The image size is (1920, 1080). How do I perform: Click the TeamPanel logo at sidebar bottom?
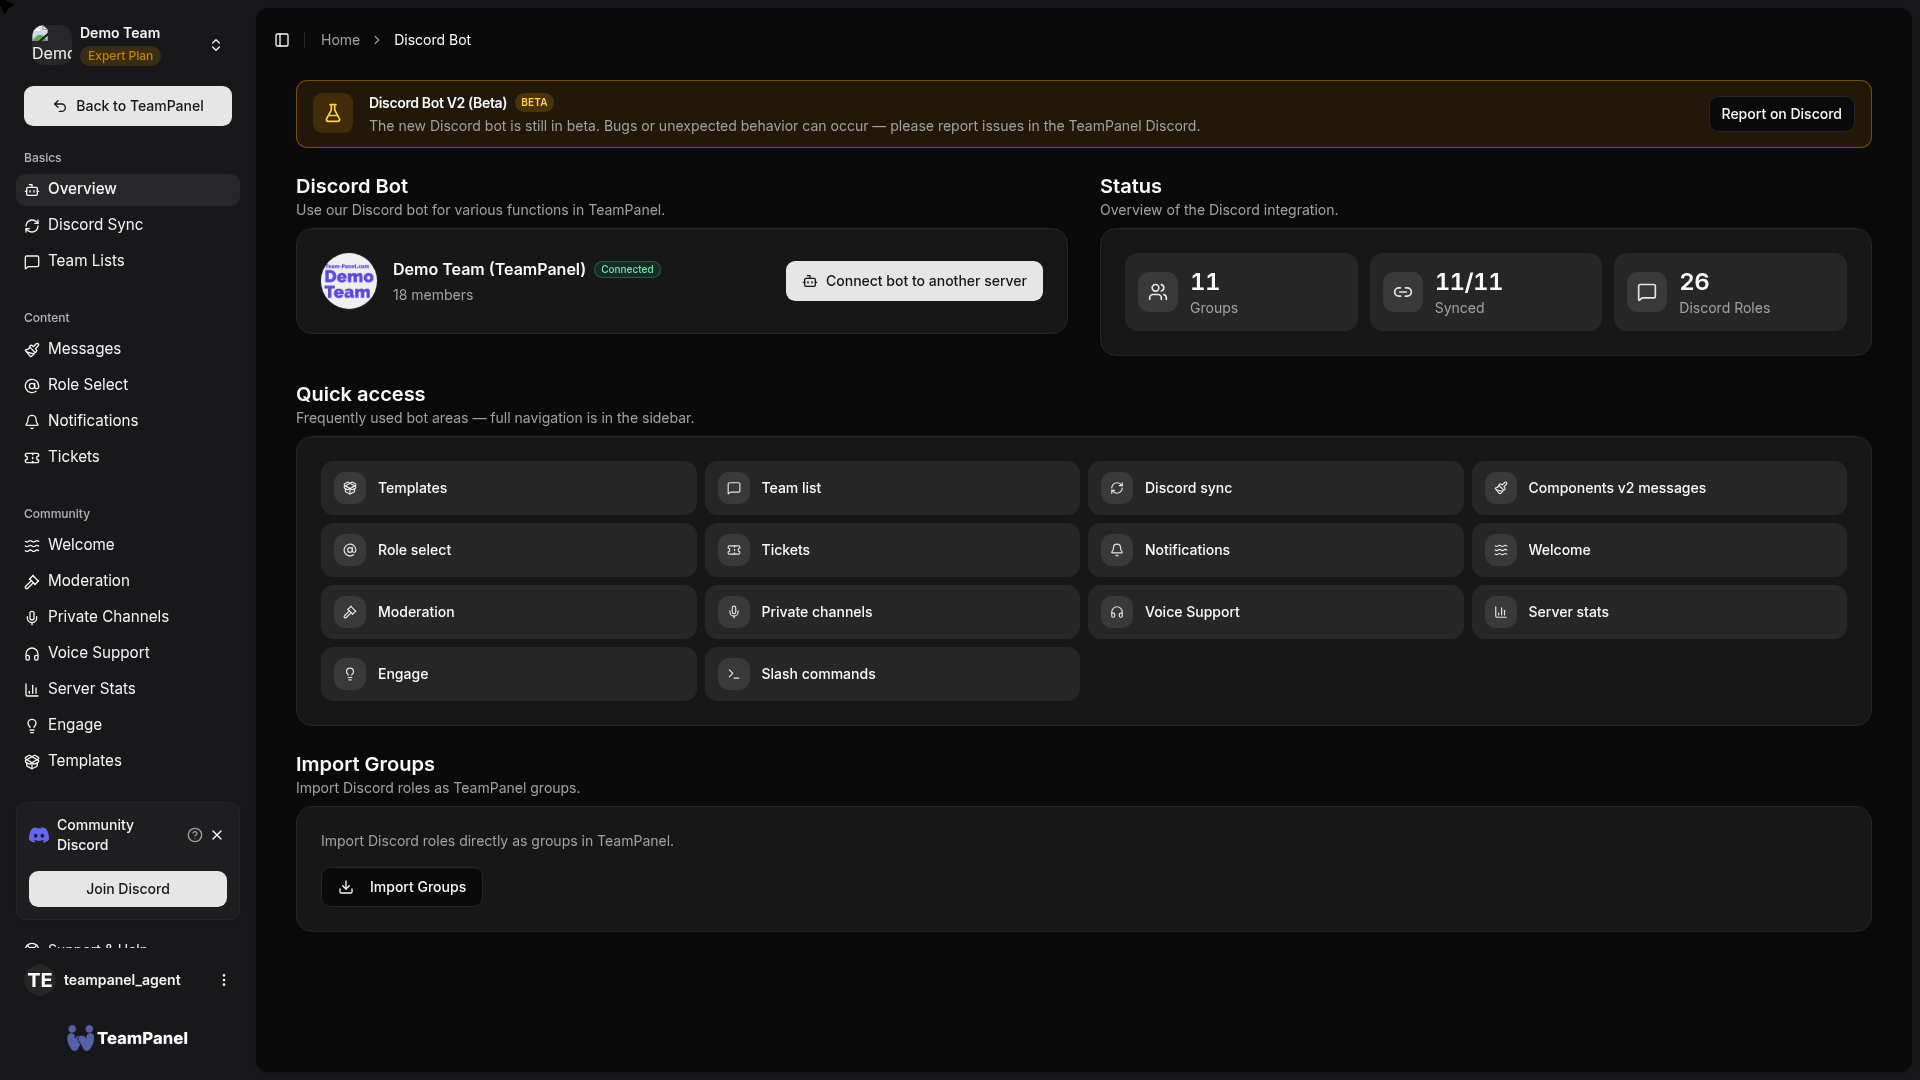128,1038
